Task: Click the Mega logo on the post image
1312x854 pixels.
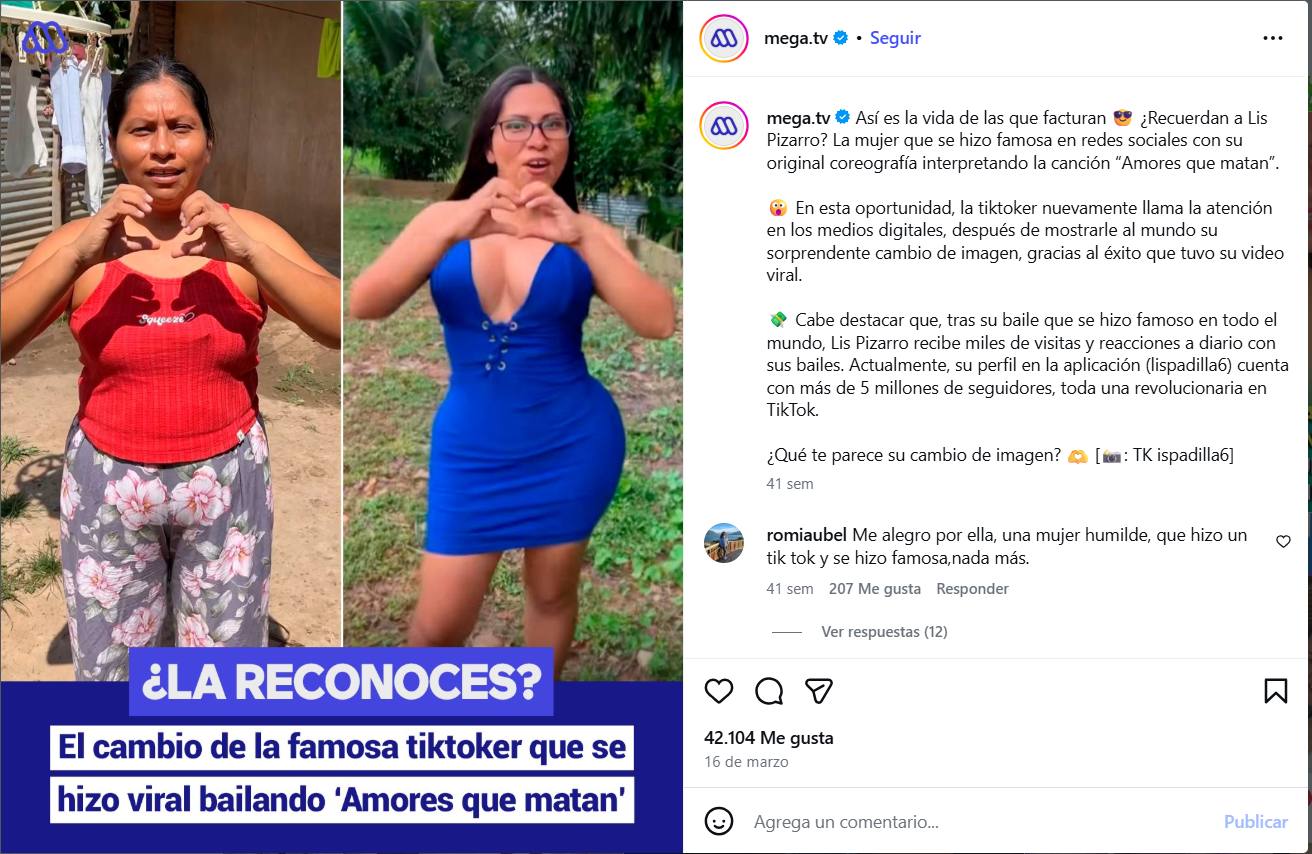Action: 46,38
